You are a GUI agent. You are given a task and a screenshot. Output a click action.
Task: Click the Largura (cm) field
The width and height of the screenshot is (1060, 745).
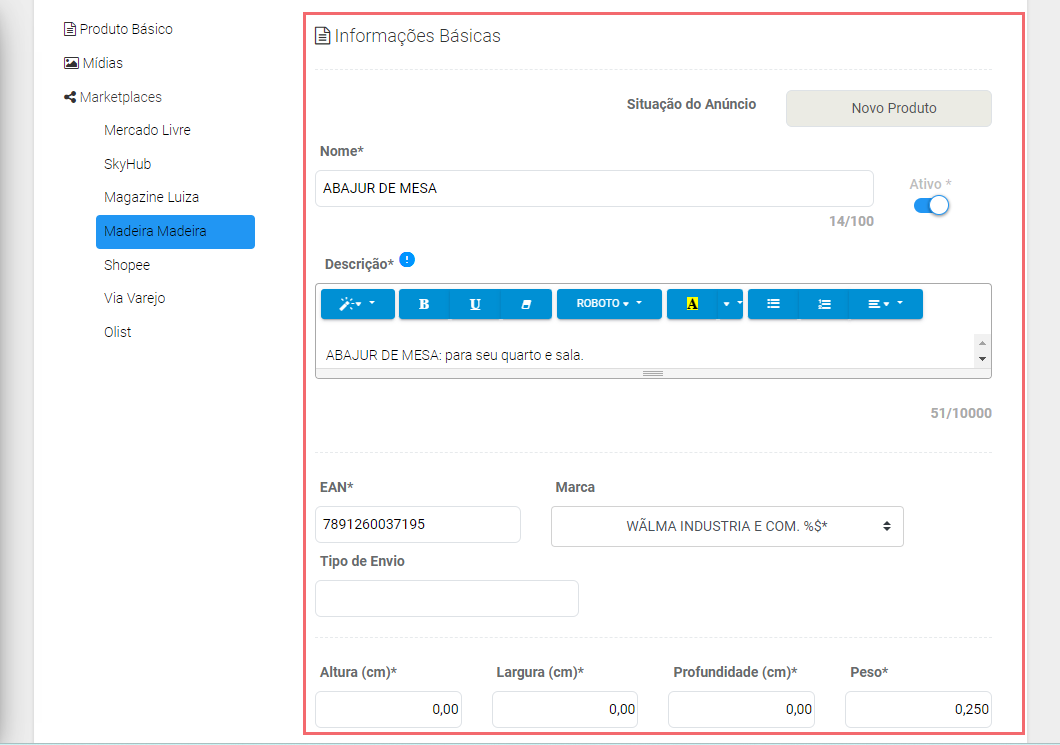tap(565, 709)
